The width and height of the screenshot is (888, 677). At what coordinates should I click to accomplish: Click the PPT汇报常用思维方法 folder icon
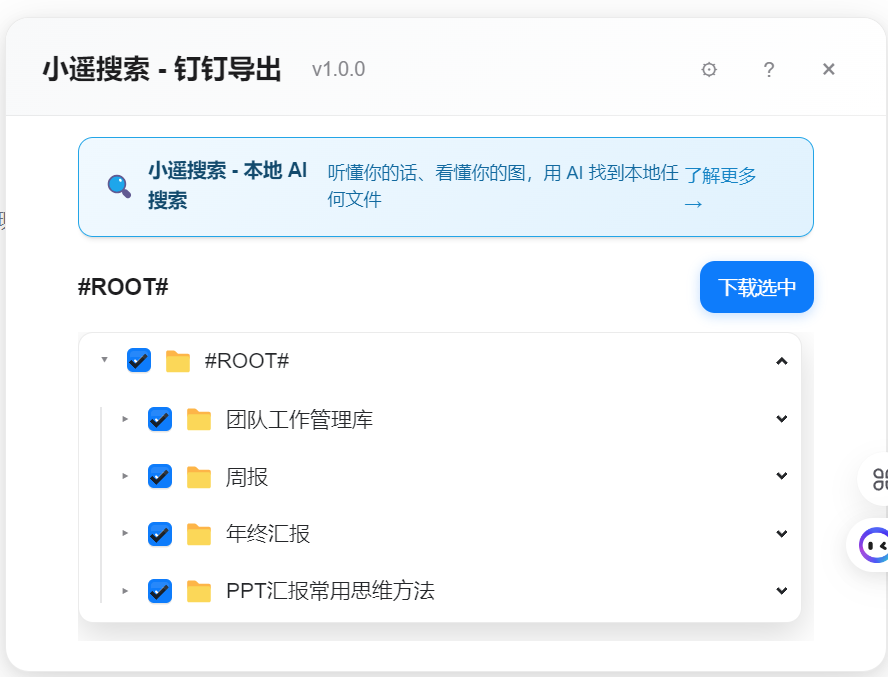coord(199,592)
